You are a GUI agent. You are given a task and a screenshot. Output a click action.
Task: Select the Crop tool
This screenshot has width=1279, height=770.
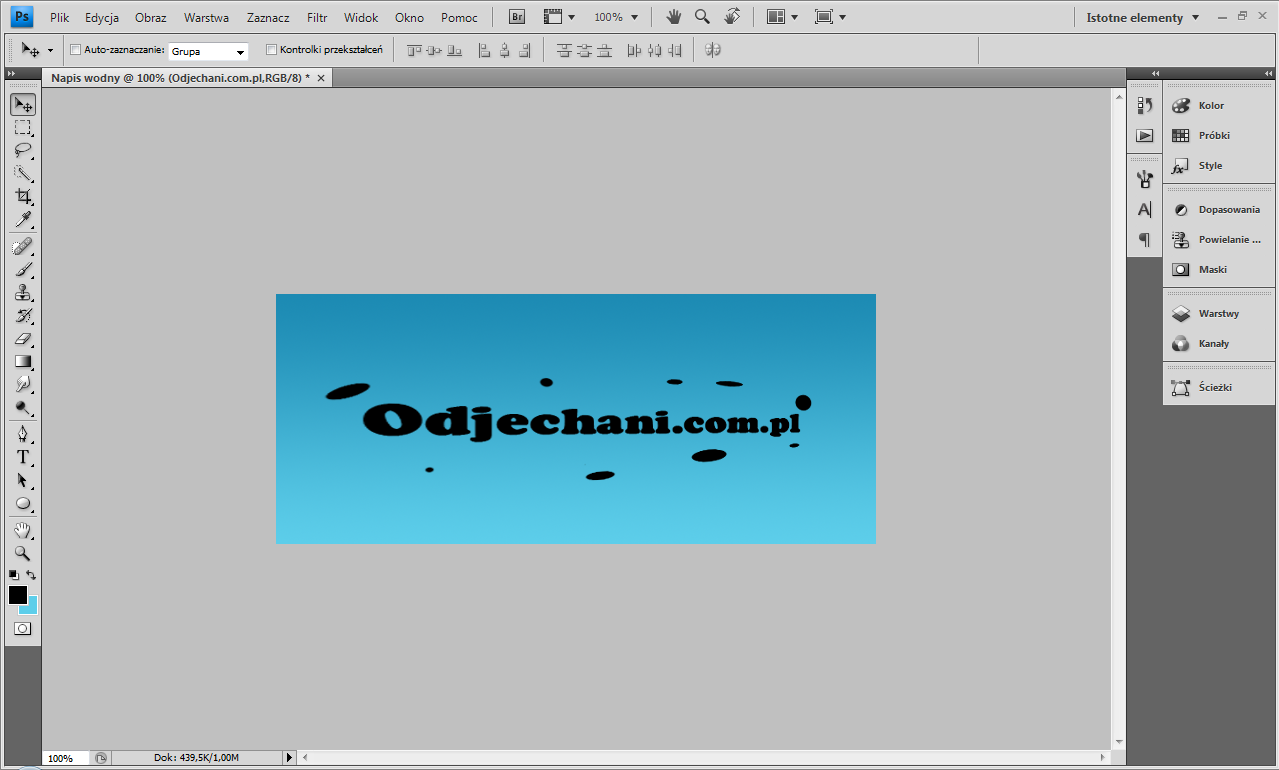pyautogui.click(x=22, y=196)
